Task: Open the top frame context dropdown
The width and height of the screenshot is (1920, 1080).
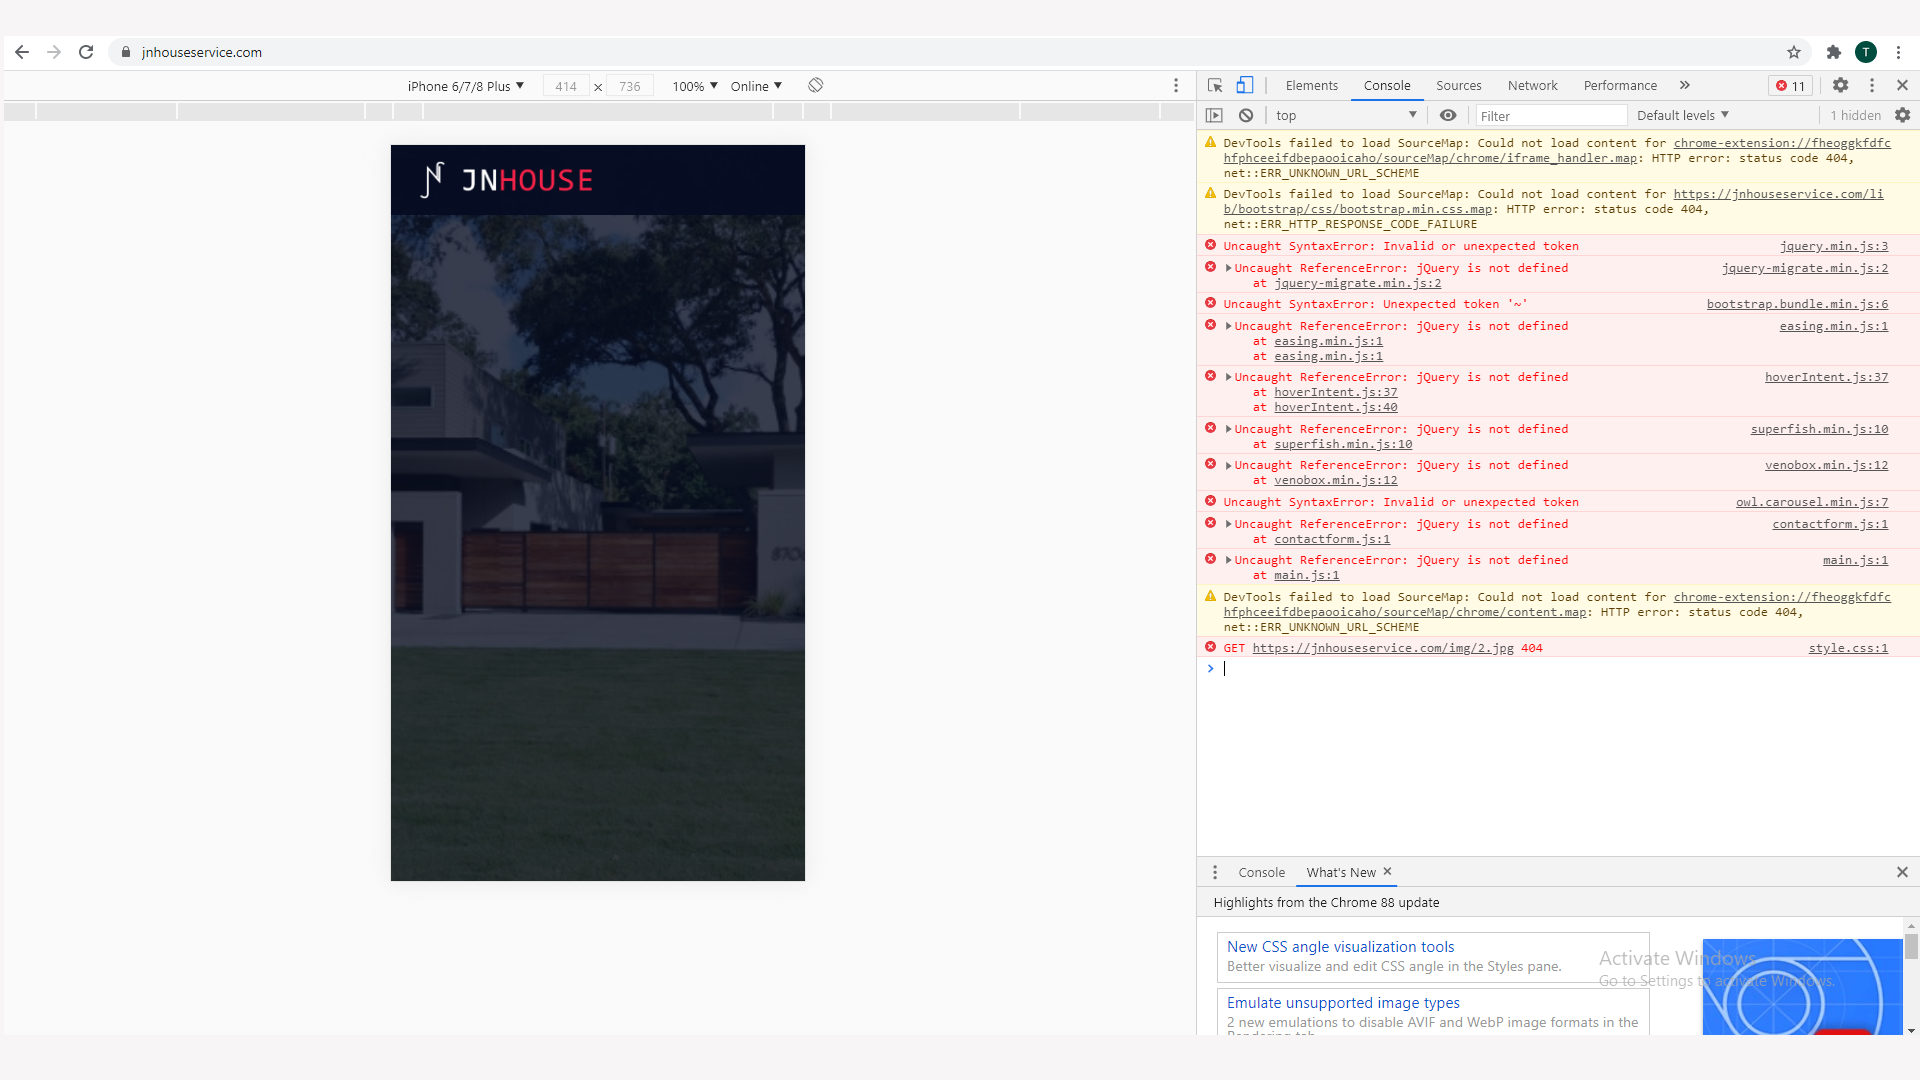Action: click(1344, 115)
